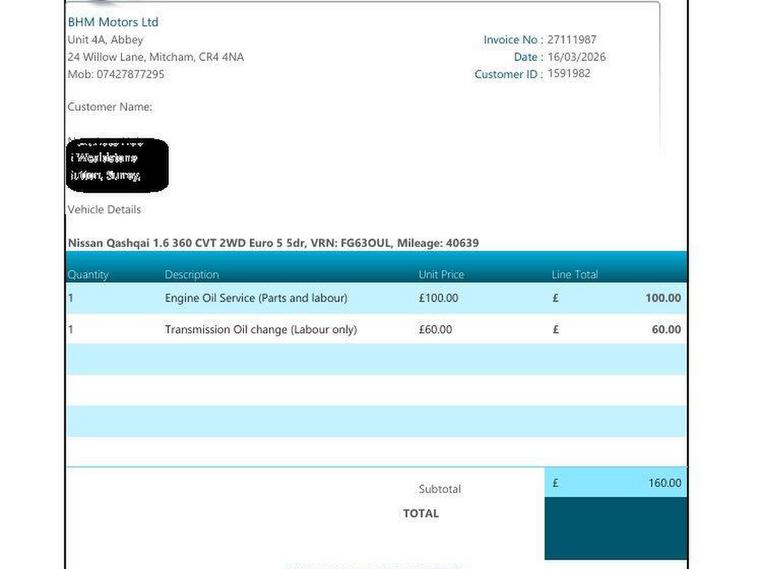This screenshot has height=569, width=759.
Task: Click the BHM Motors Ltd company name
Action: point(112,22)
